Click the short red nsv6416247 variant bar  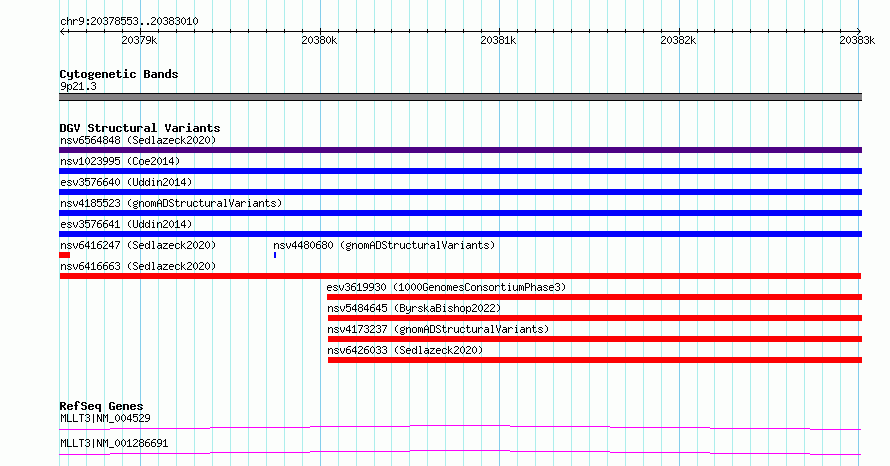pyautogui.click(x=65, y=255)
